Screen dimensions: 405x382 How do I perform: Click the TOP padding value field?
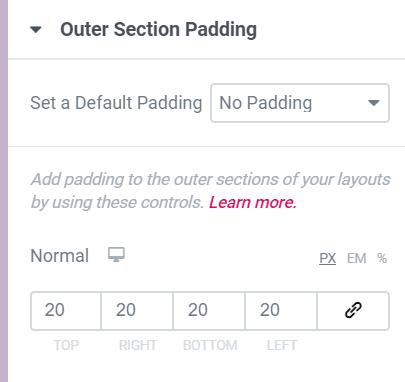click(x=66, y=311)
